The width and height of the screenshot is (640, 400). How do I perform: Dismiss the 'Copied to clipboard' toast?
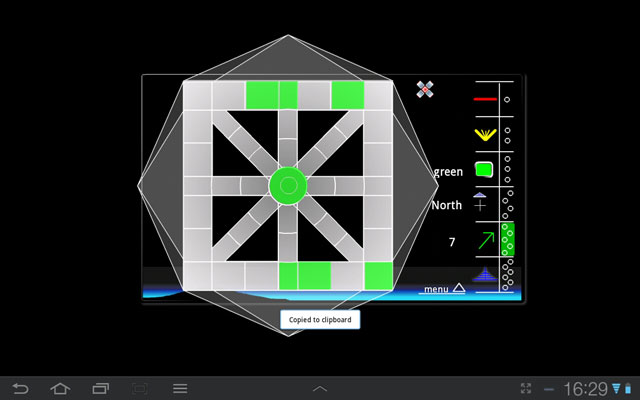point(320,320)
